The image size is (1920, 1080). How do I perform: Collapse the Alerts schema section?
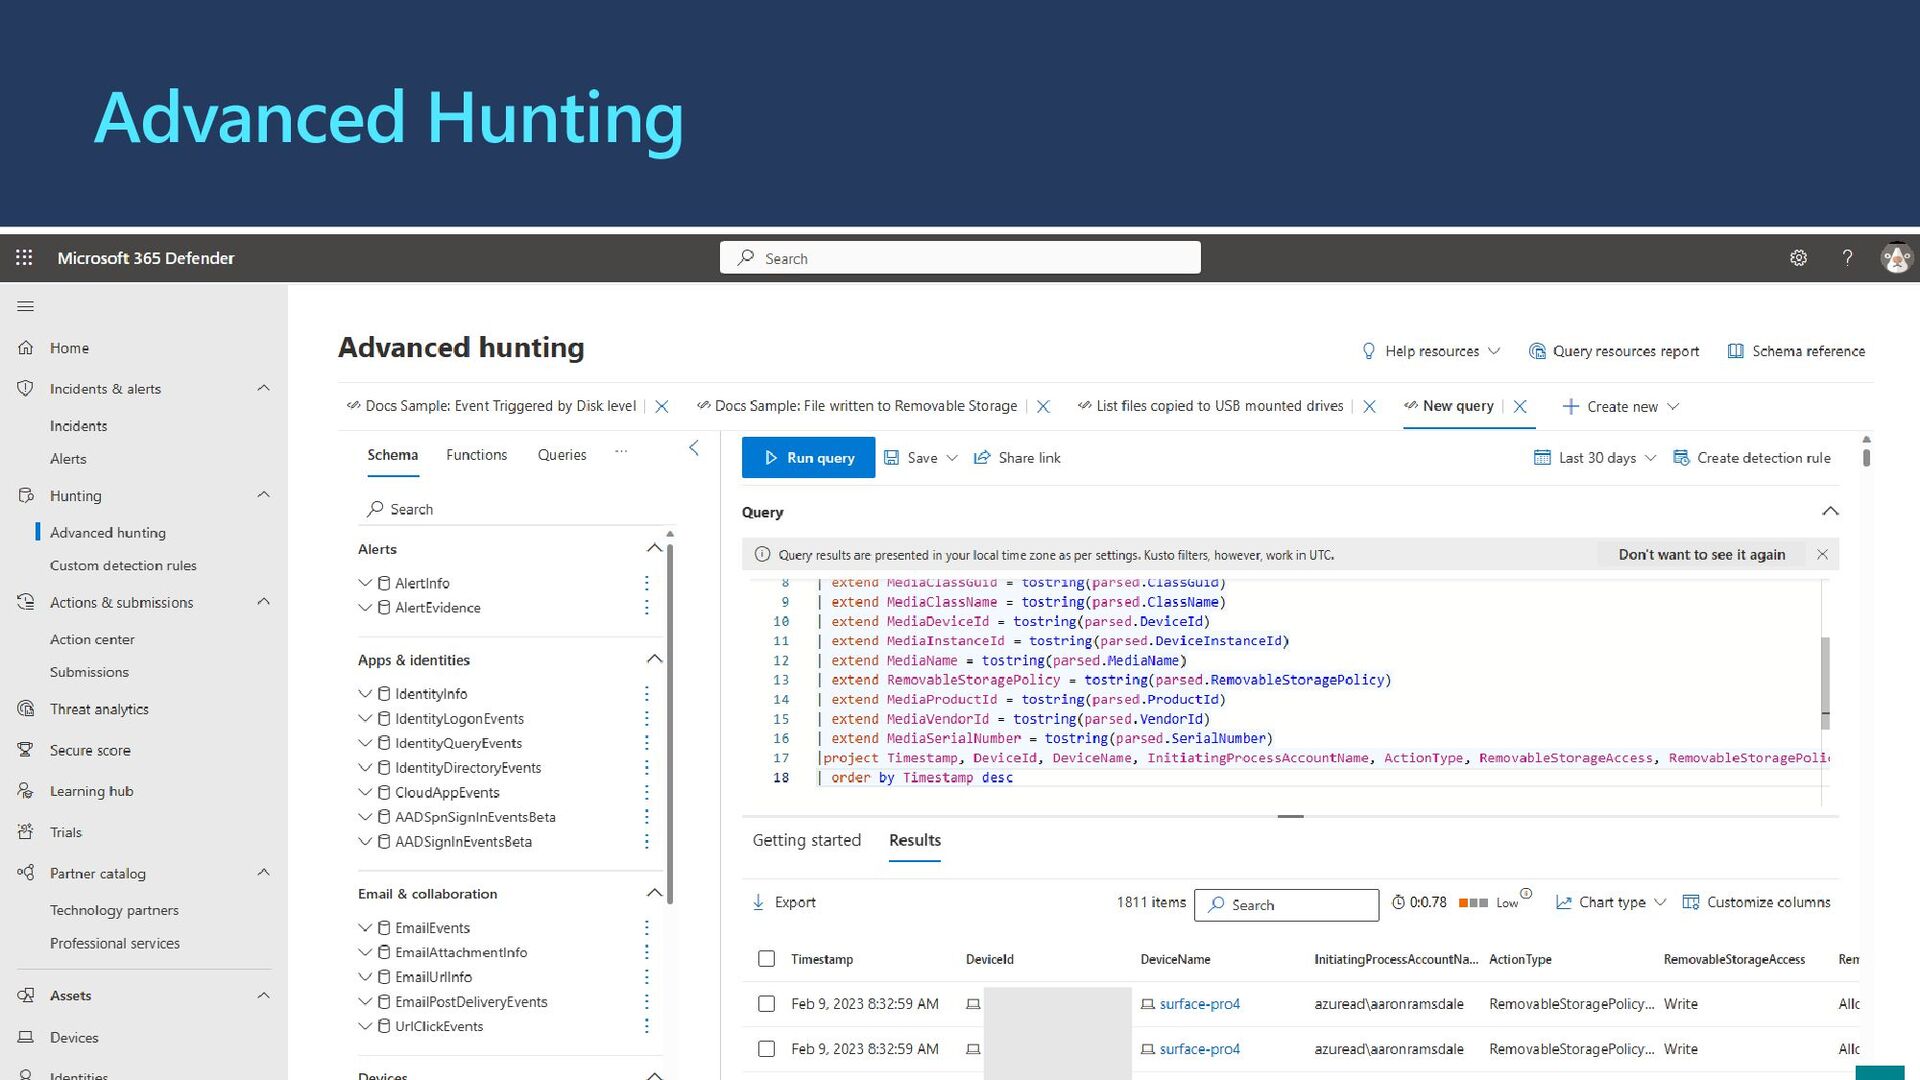pos(654,548)
